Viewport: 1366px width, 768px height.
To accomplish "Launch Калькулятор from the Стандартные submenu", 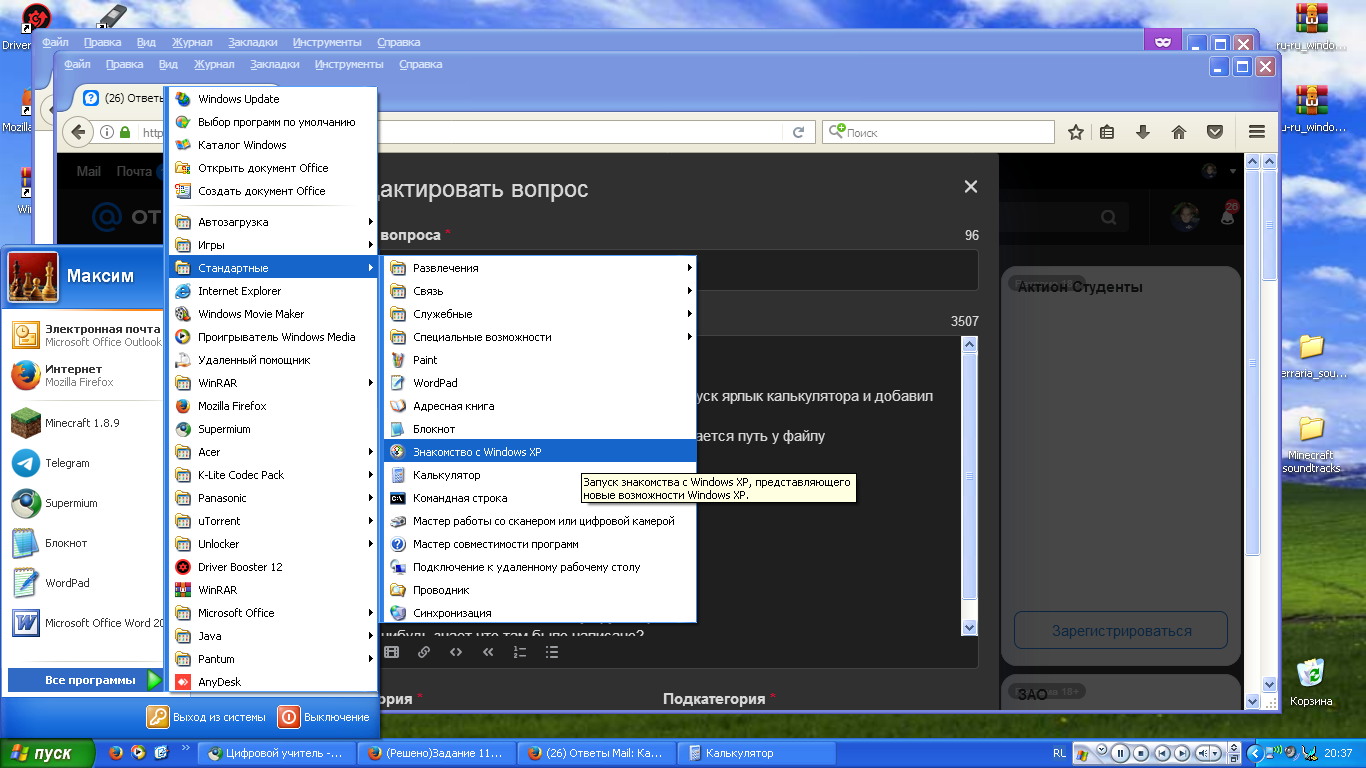I will pos(540,475).
